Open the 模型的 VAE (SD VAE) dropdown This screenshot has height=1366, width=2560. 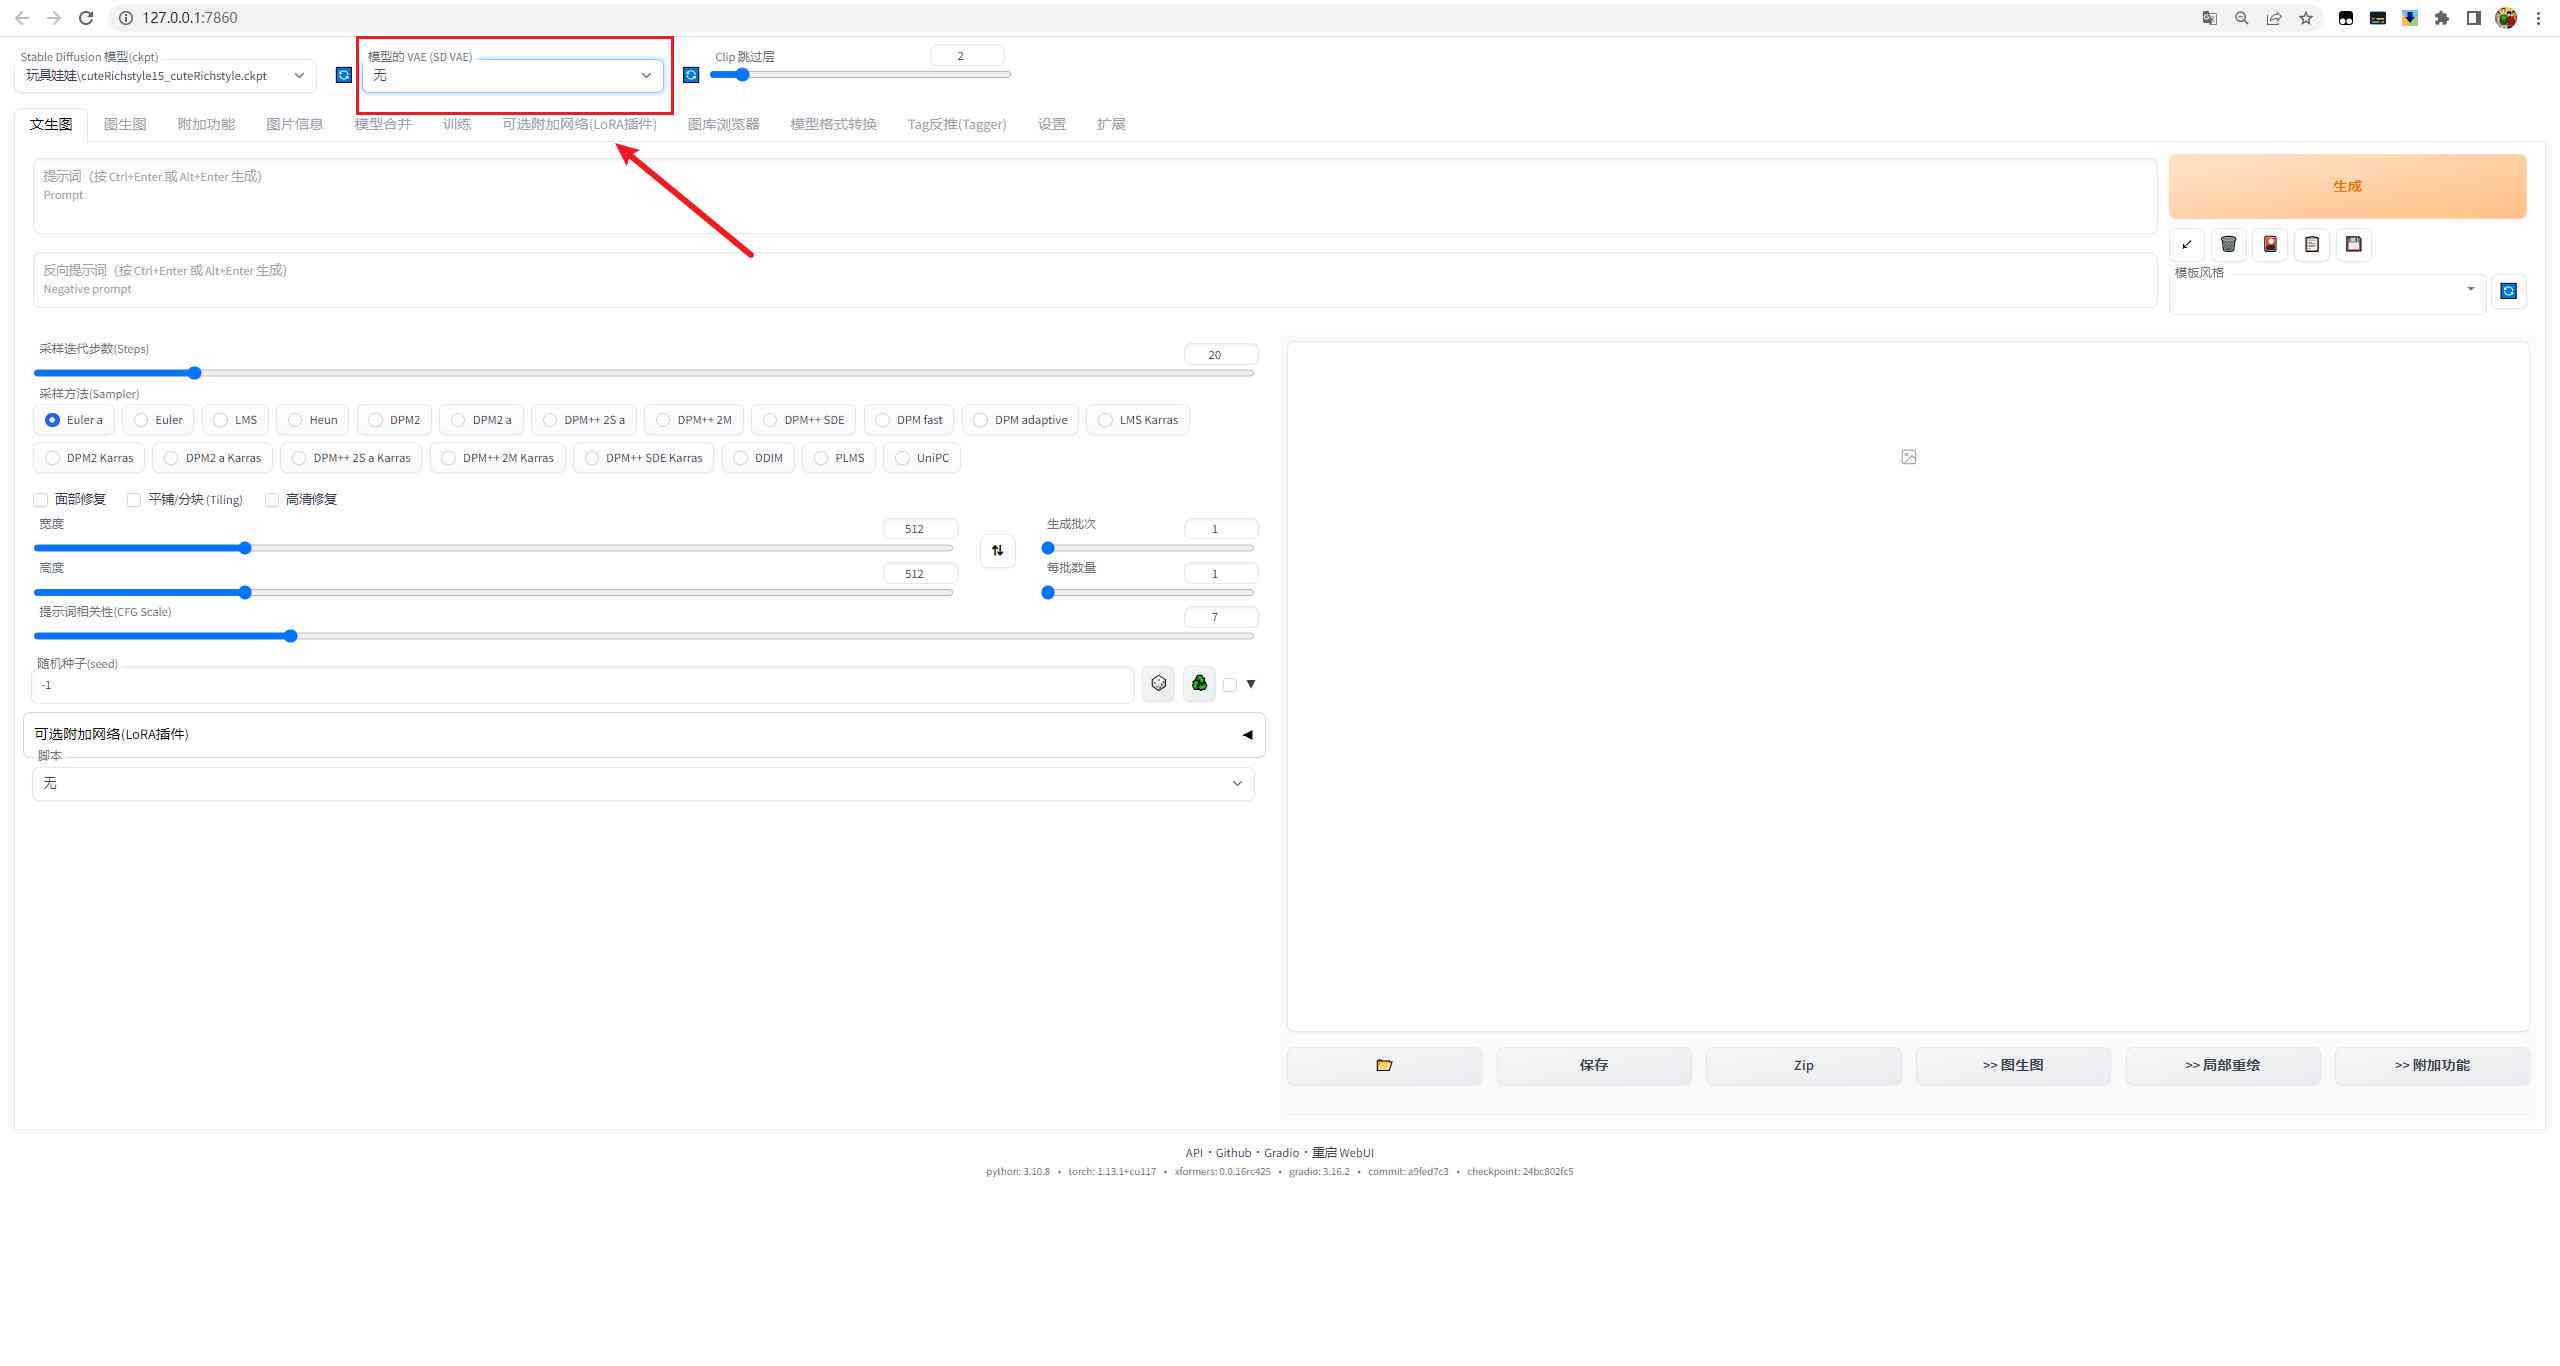pyautogui.click(x=513, y=76)
